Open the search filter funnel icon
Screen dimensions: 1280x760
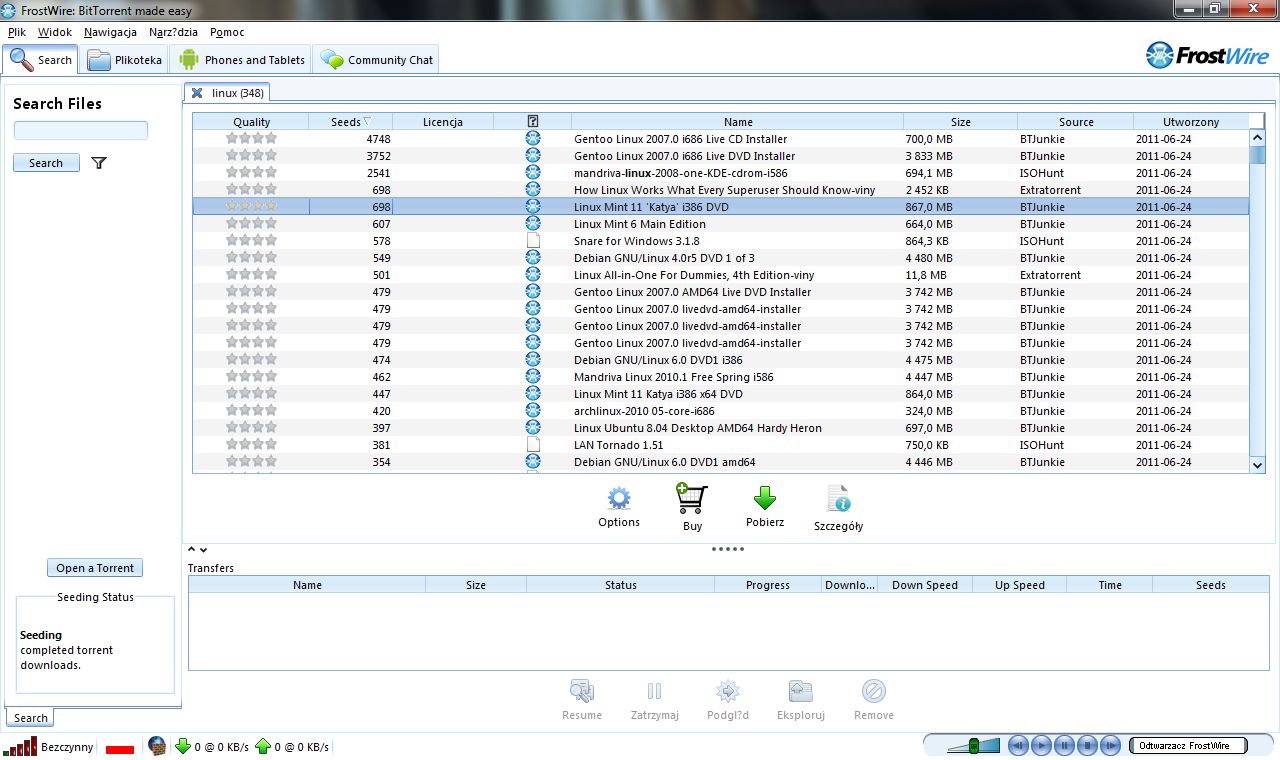click(x=98, y=163)
